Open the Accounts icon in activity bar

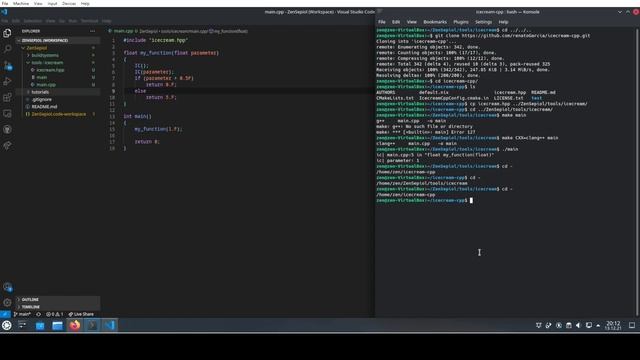(x=7, y=287)
